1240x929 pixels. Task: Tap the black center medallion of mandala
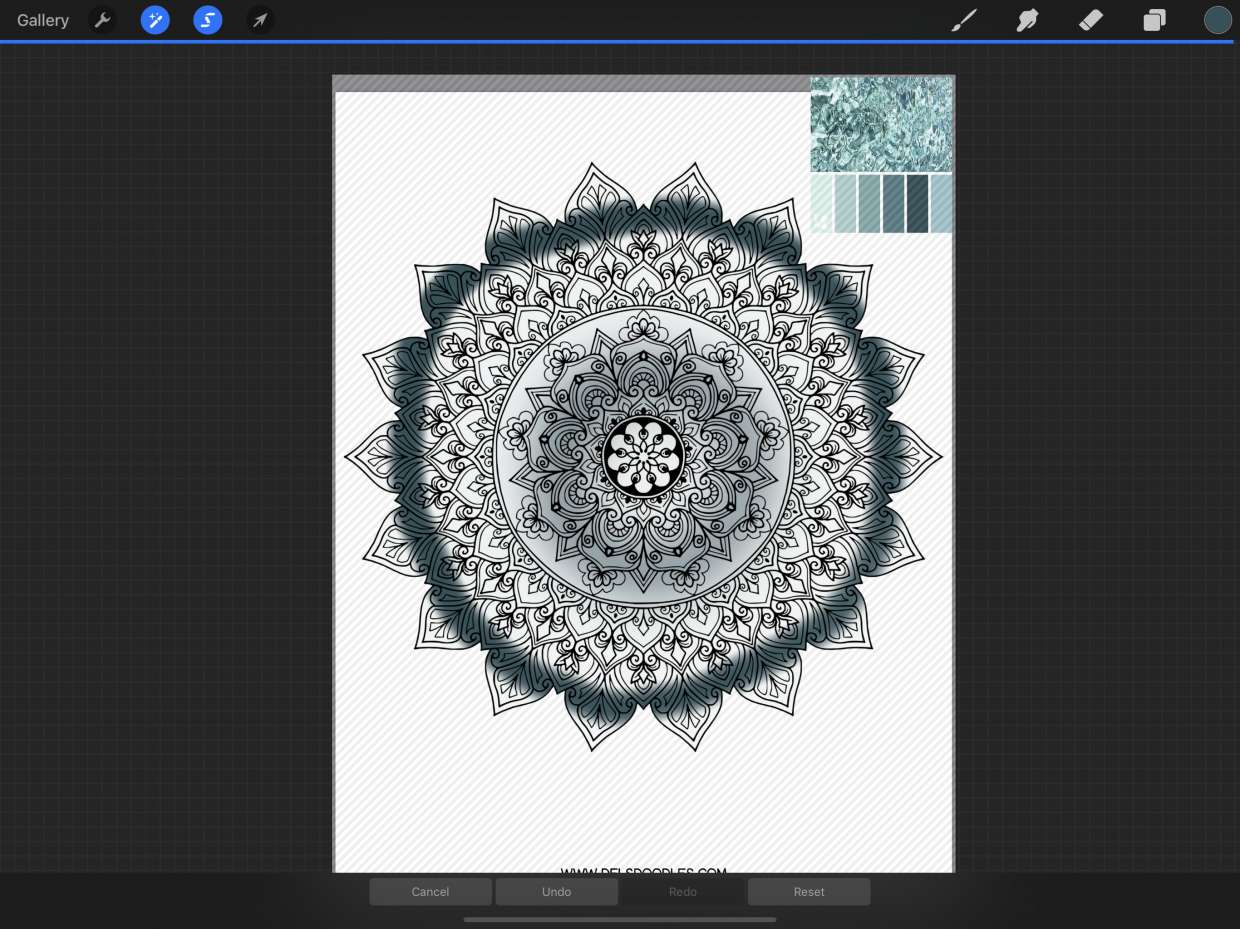pos(643,456)
